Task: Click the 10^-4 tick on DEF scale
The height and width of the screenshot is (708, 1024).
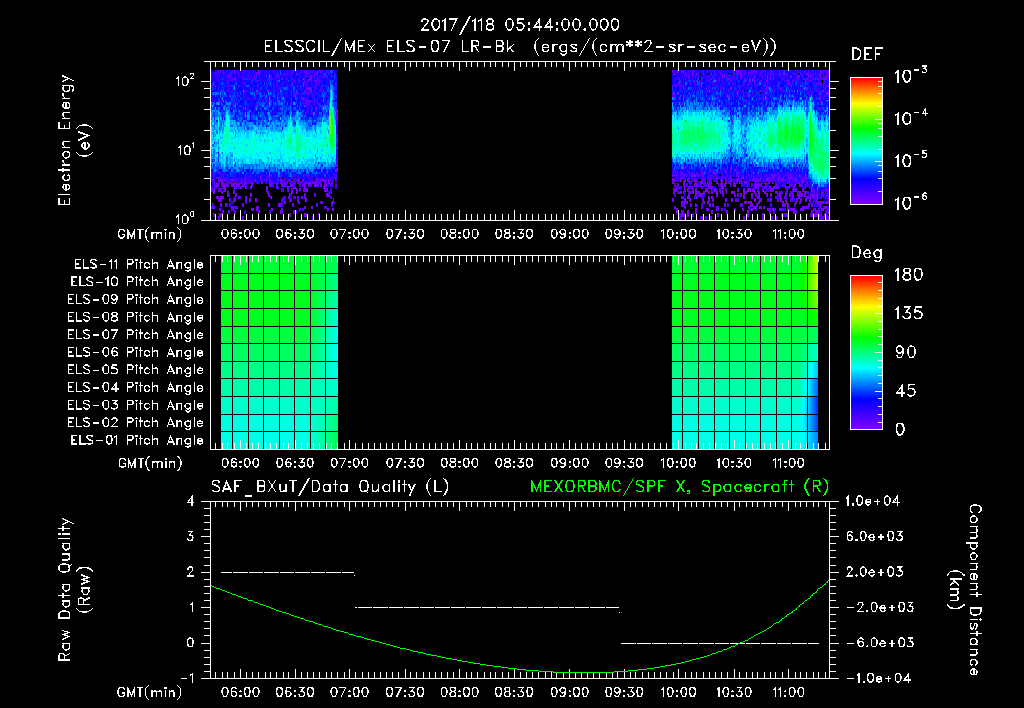Action: point(911,117)
